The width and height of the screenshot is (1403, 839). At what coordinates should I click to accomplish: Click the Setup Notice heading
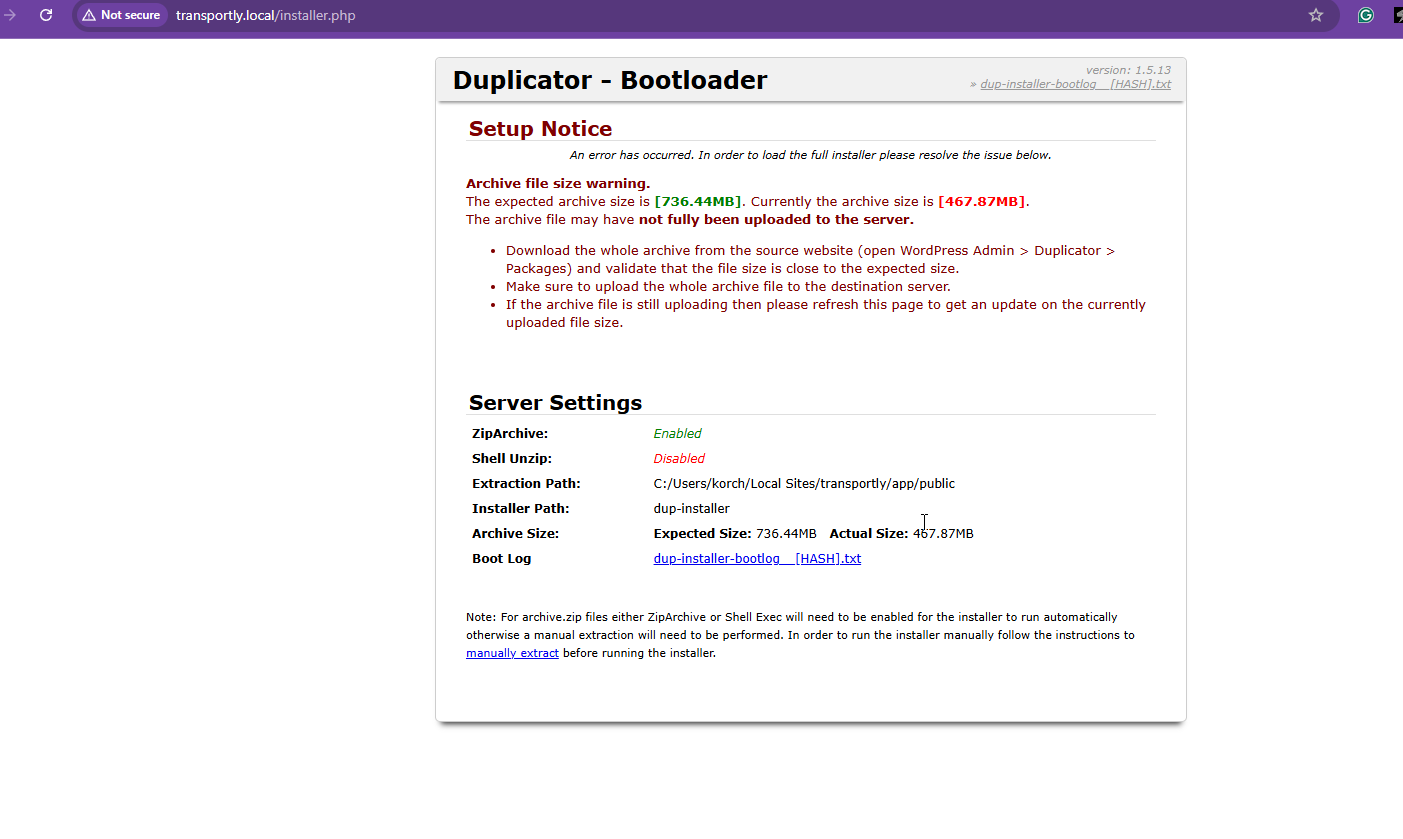[540, 129]
